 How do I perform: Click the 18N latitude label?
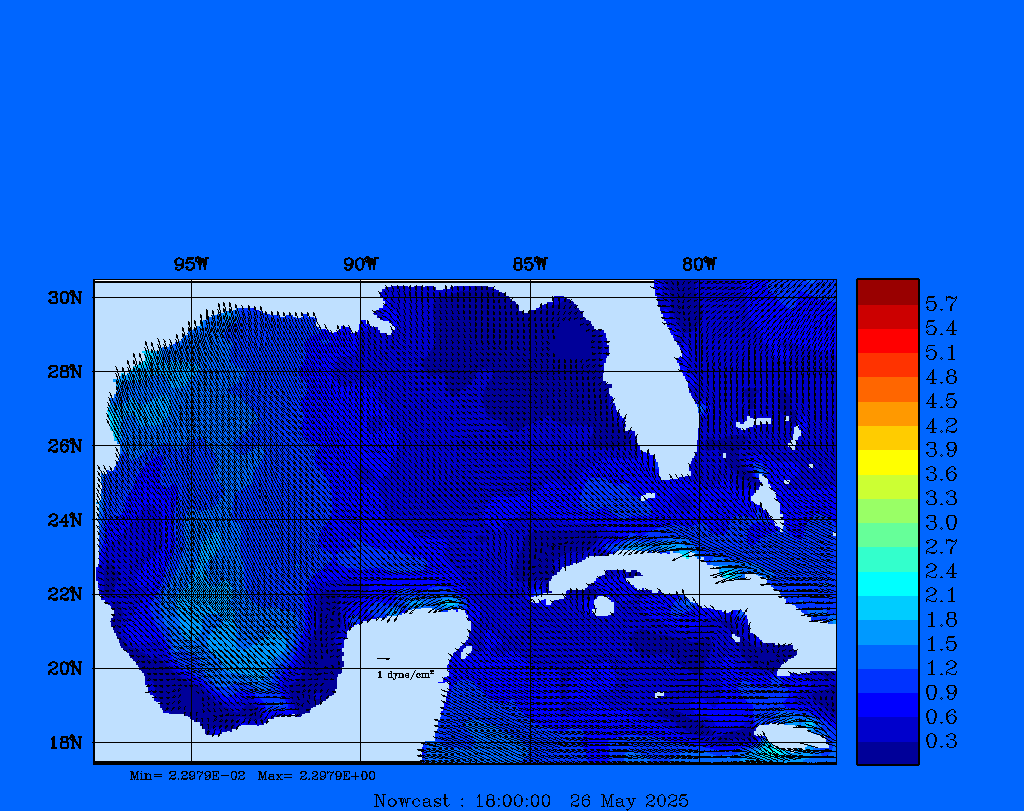click(x=64, y=742)
